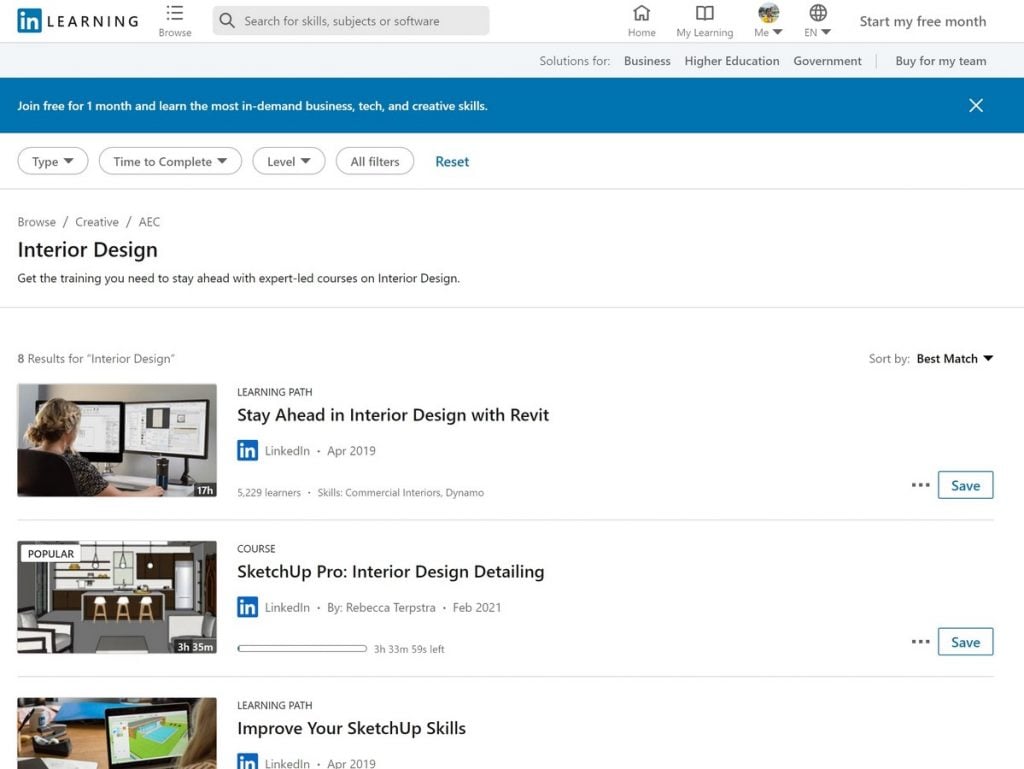The width and height of the screenshot is (1024, 769).
Task: Click LinkedIn logo under Improve Your SketchUp Skills
Action: 248,761
